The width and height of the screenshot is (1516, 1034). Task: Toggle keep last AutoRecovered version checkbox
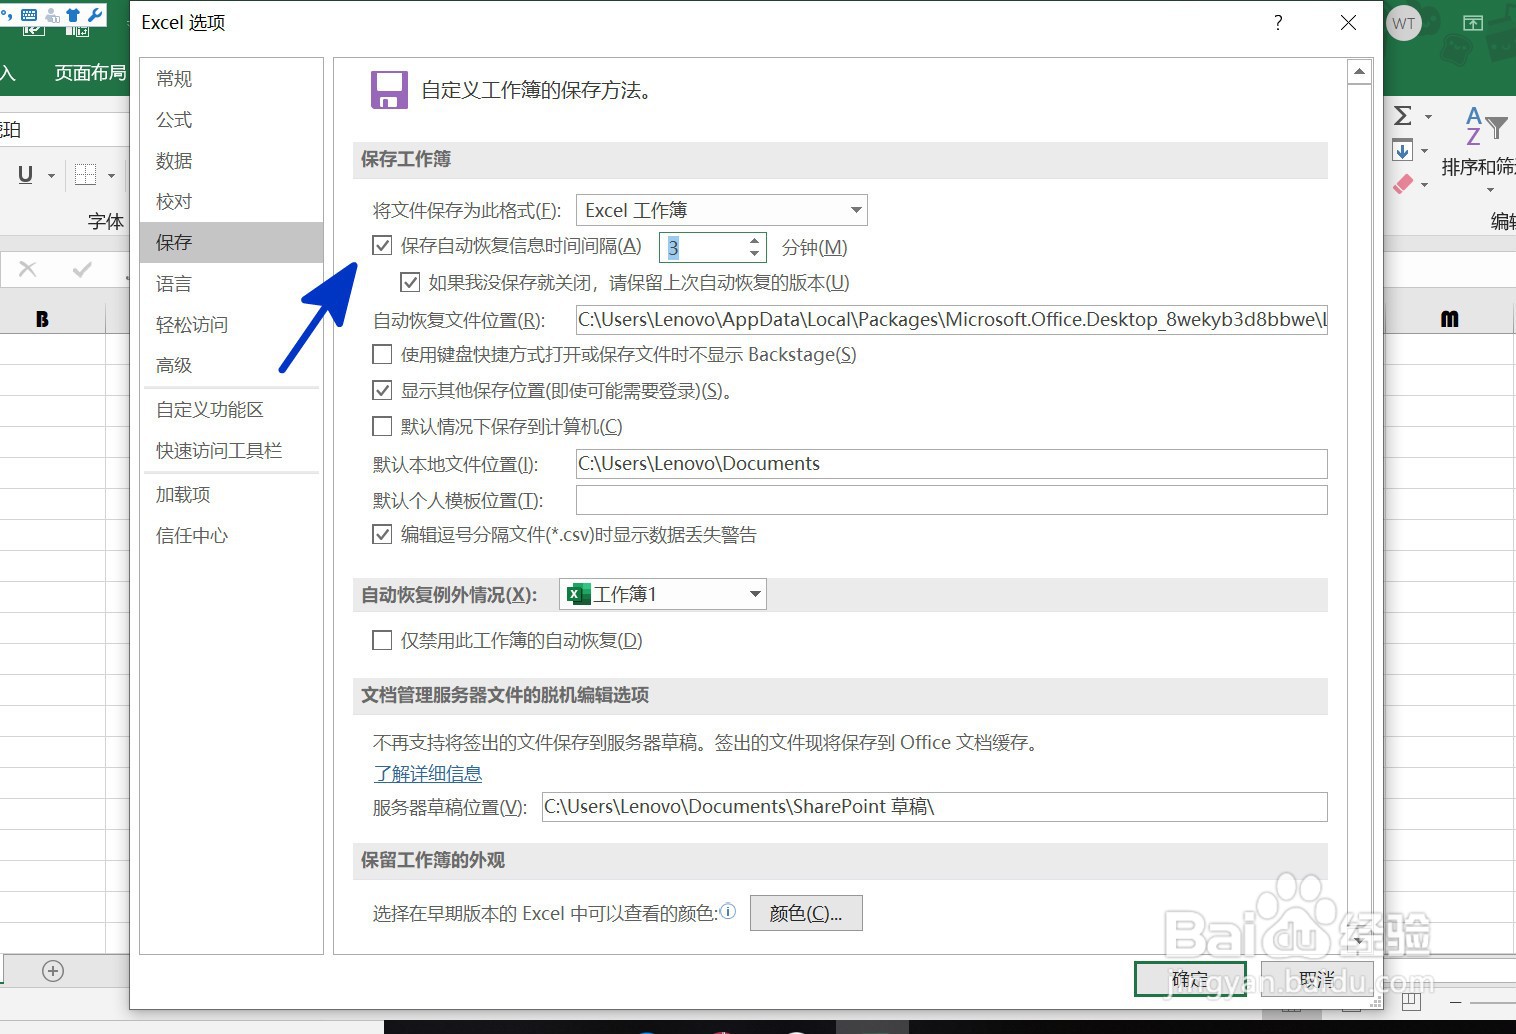tap(410, 282)
